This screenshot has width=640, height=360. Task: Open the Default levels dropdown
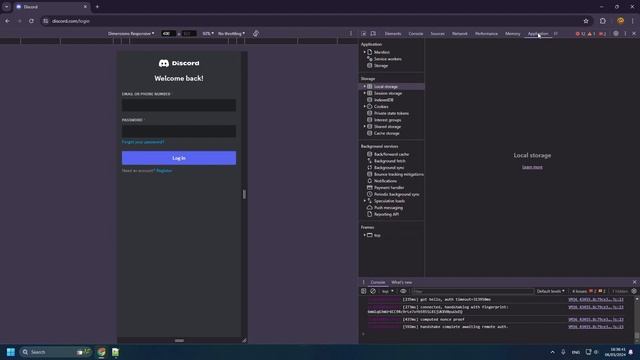[551, 291]
